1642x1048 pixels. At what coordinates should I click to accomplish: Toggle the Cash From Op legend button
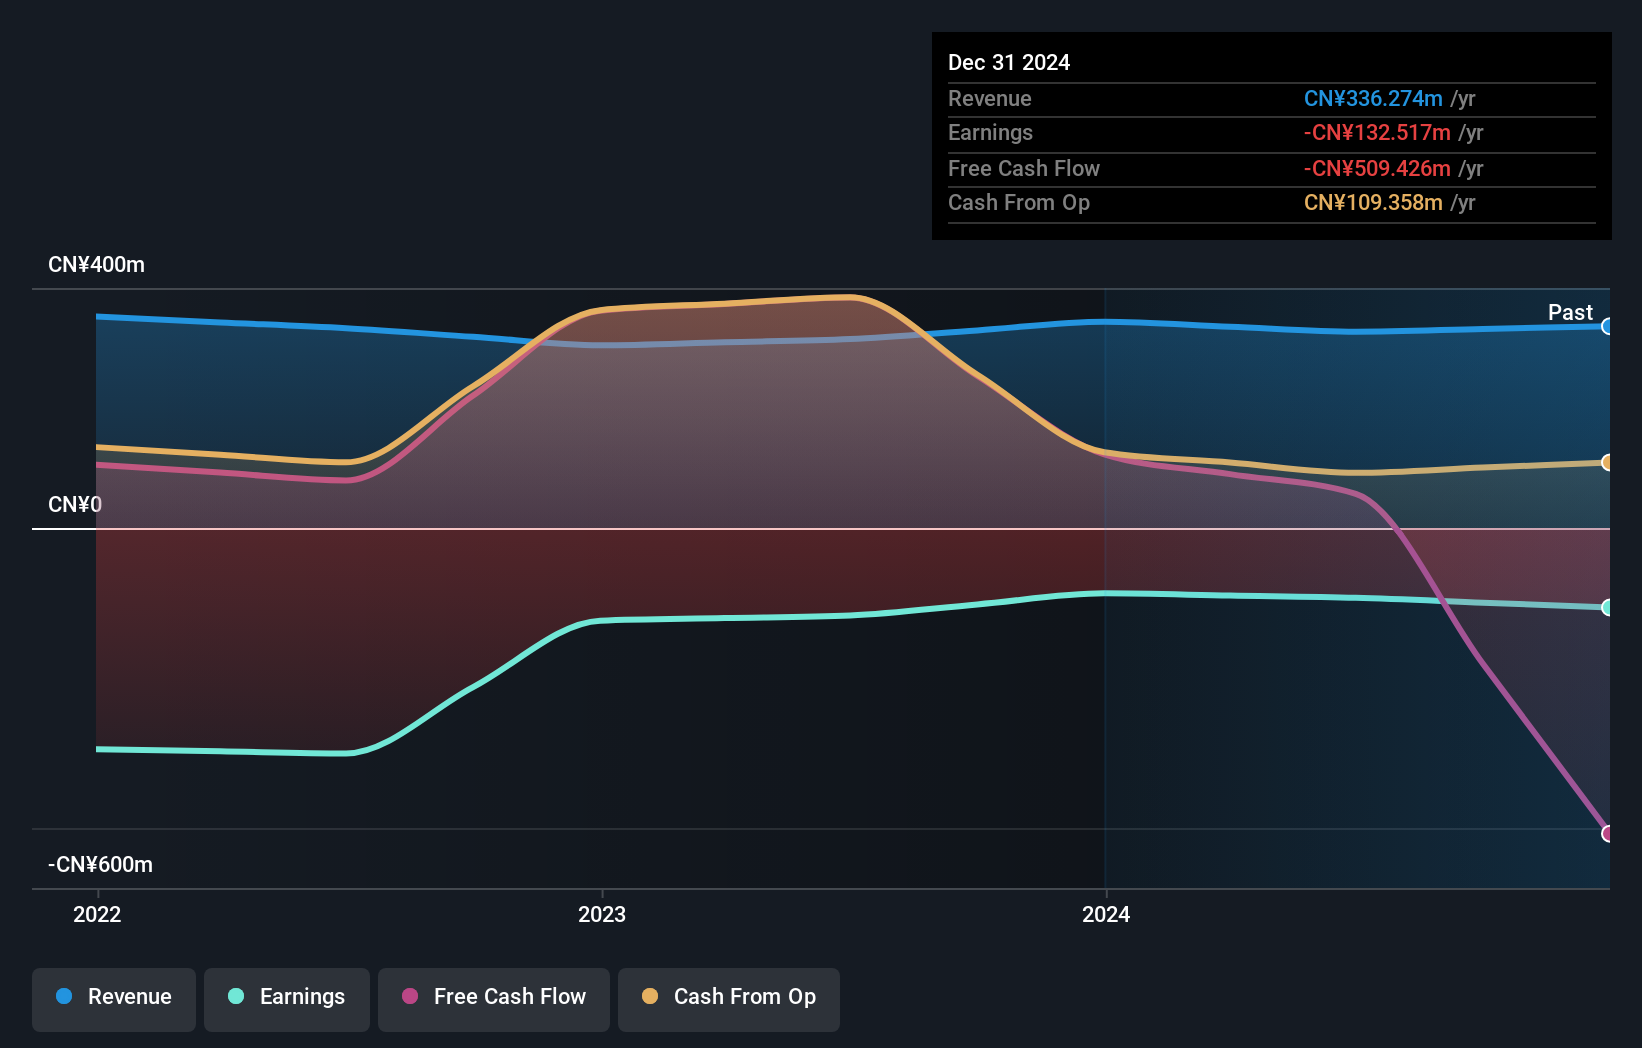click(x=729, y=999)
